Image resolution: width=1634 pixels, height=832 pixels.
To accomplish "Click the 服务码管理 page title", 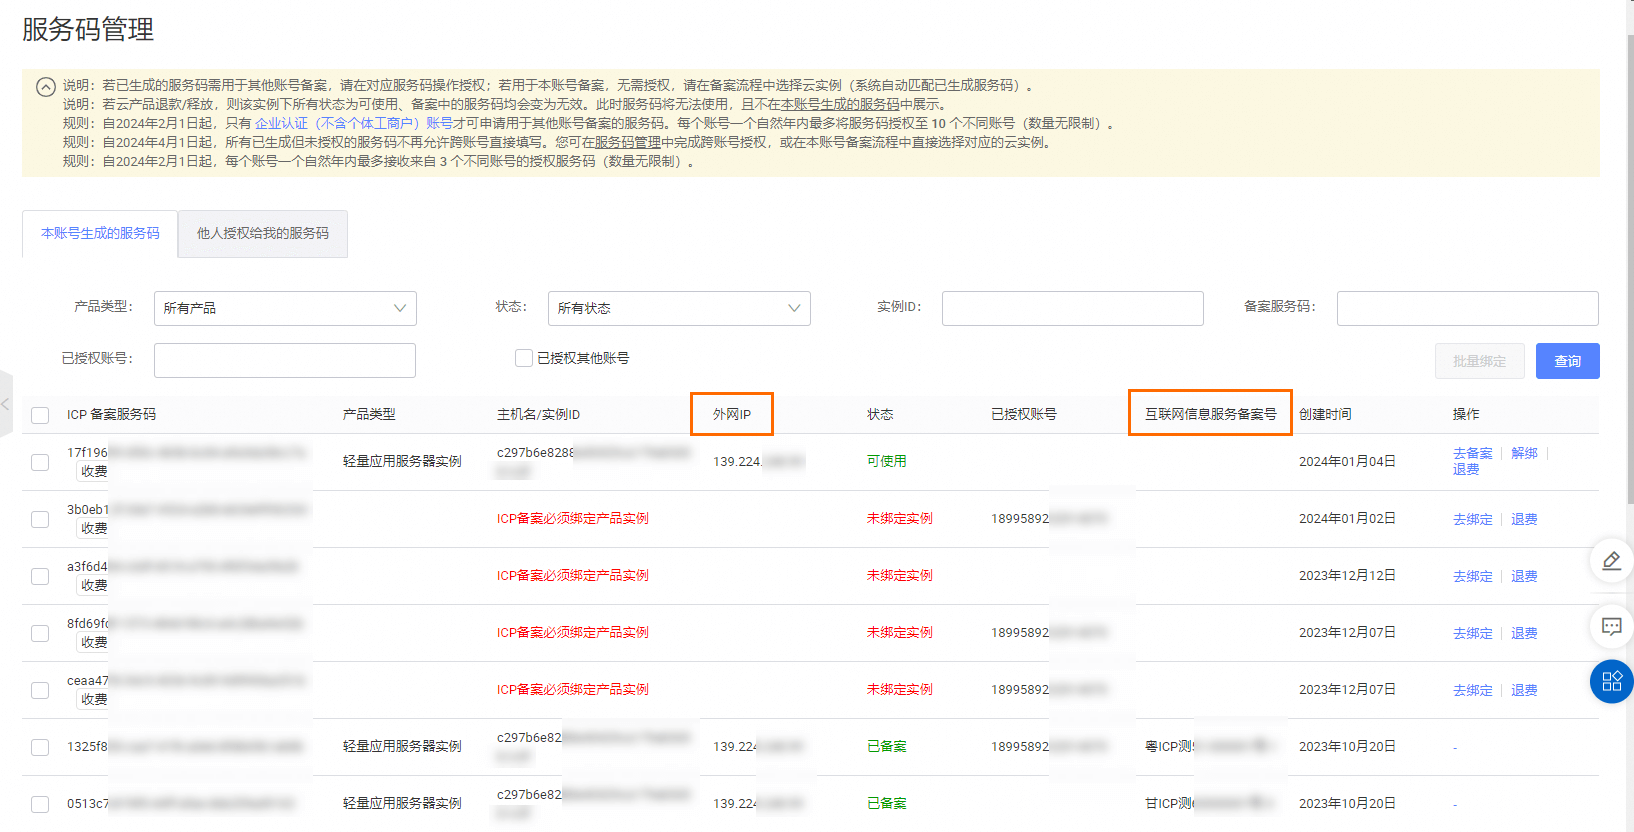I will point(88,29).
